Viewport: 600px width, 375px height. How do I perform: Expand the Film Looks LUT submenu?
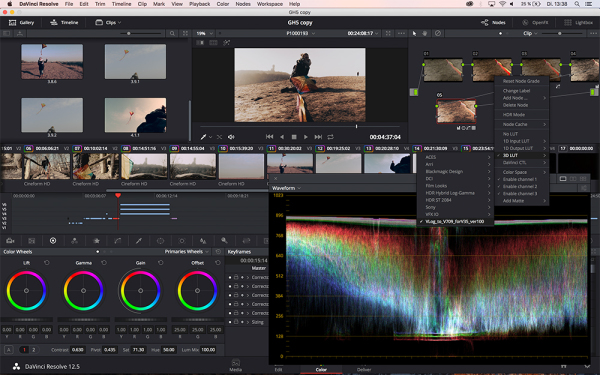click(x=455, y=186)
